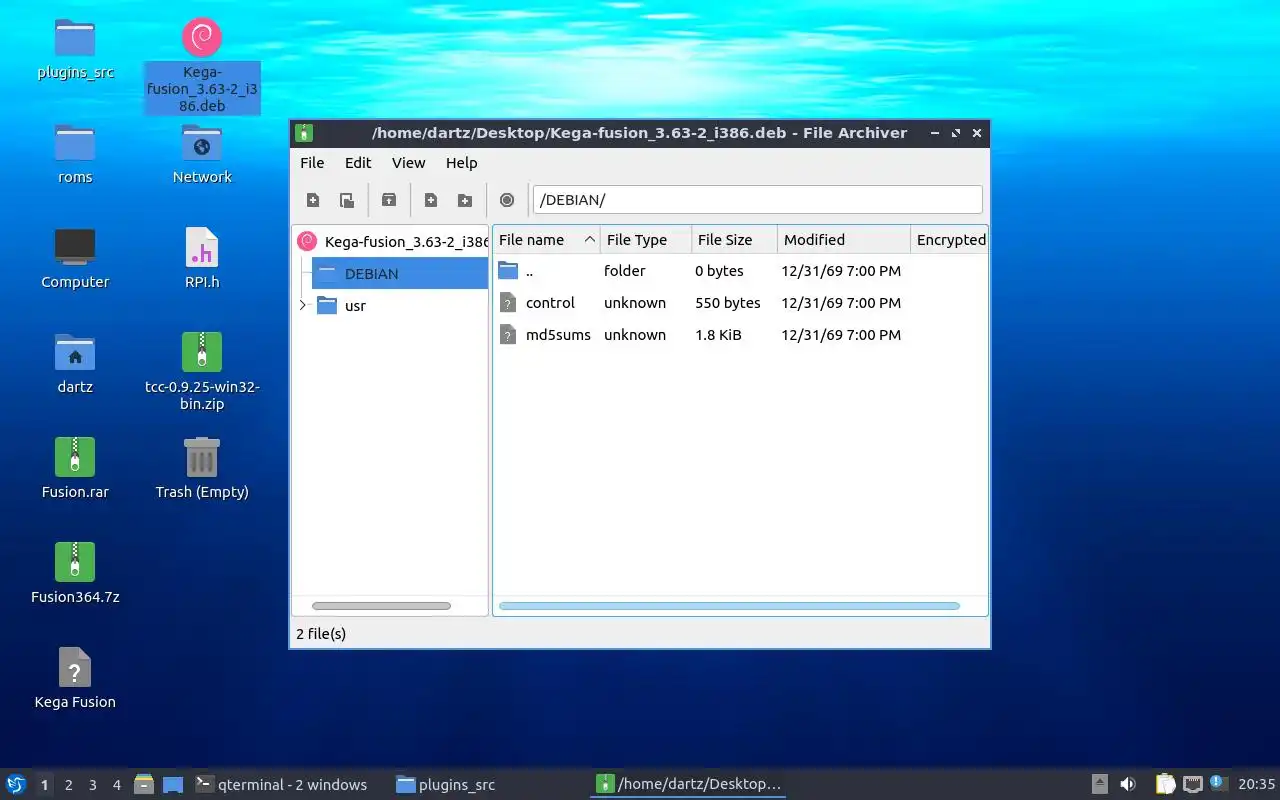
Task: Click the File Archiver window menu icon
Action: click(x=304, y=133)
